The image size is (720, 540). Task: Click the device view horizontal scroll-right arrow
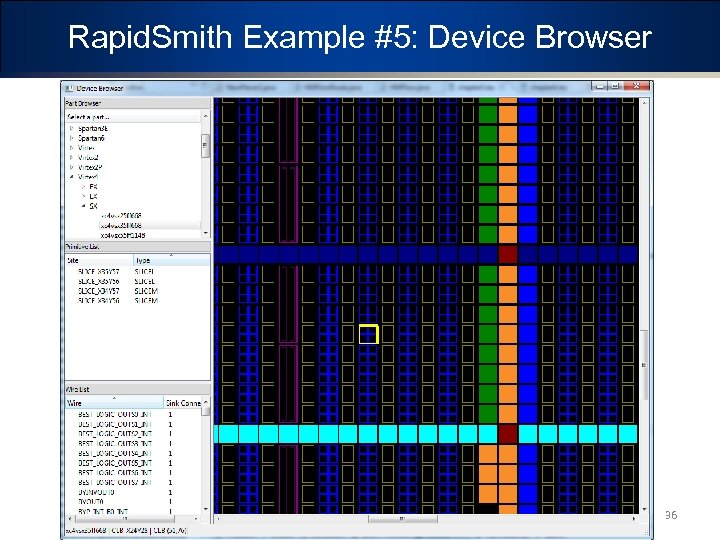point(634,519)
